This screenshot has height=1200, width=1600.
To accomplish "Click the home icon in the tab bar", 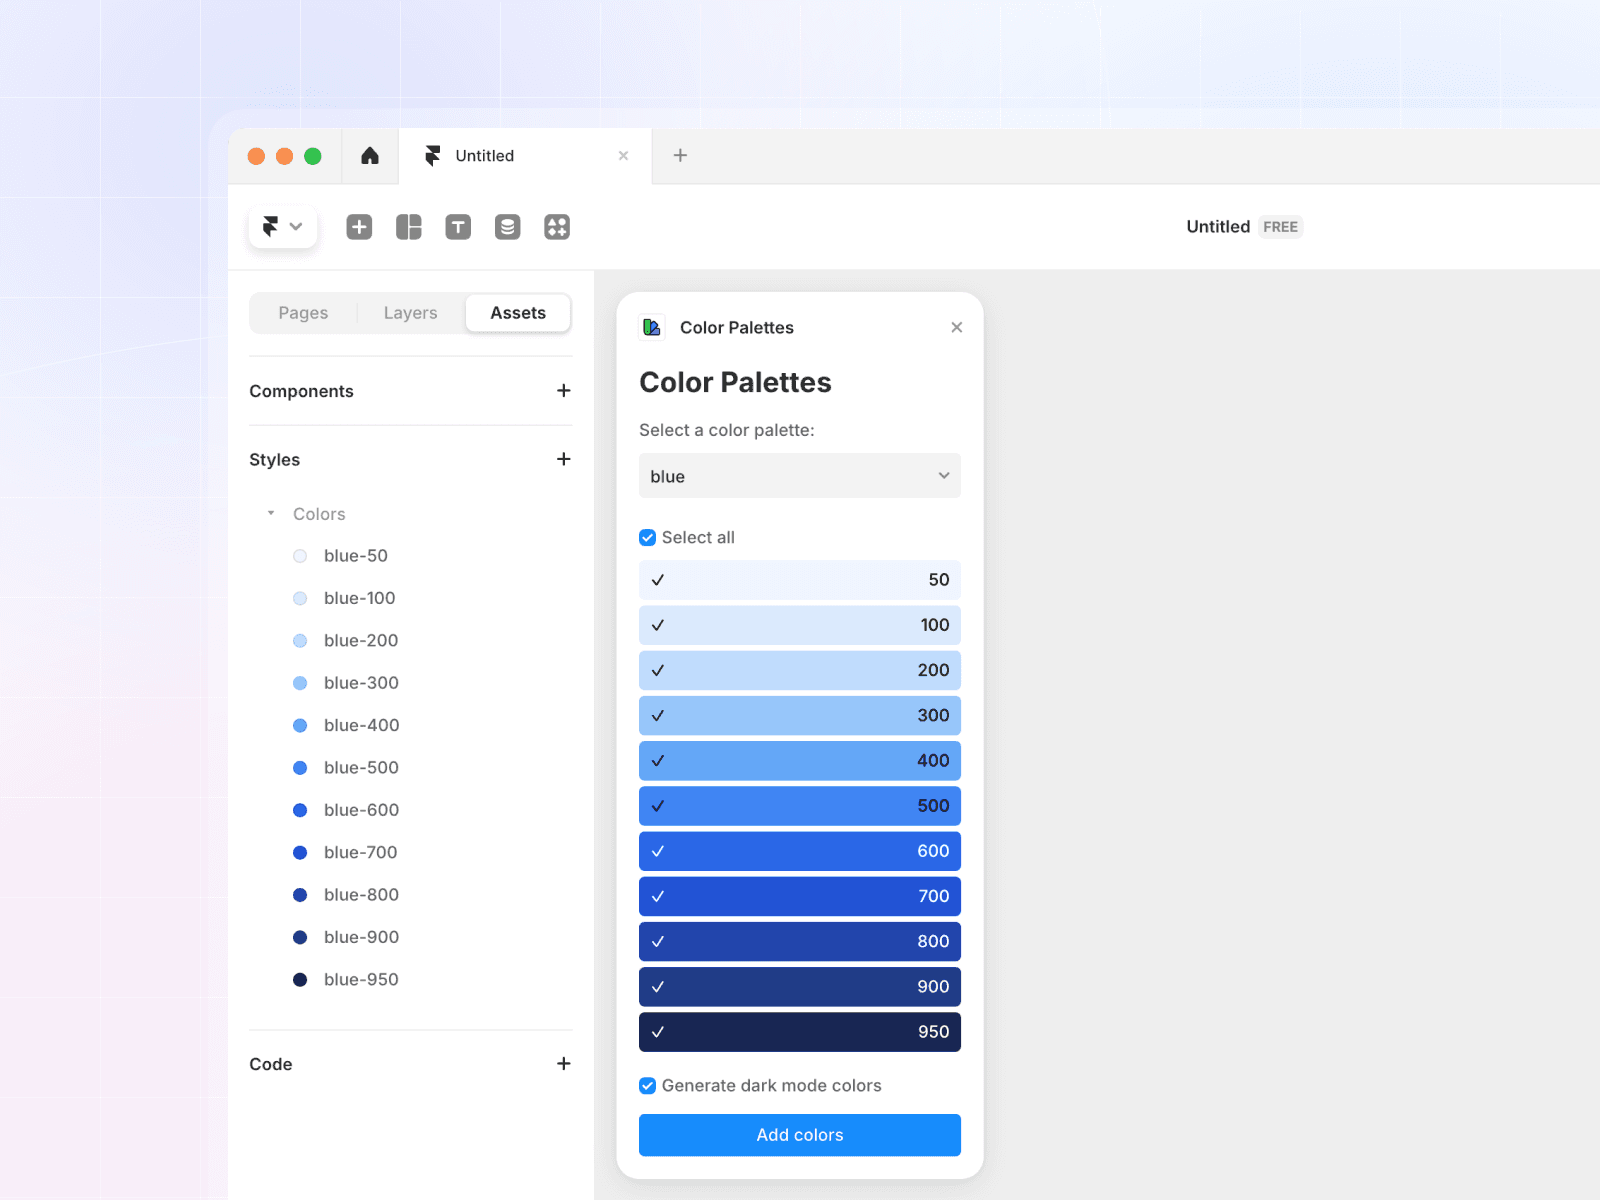I will click(x=370, y=156).
